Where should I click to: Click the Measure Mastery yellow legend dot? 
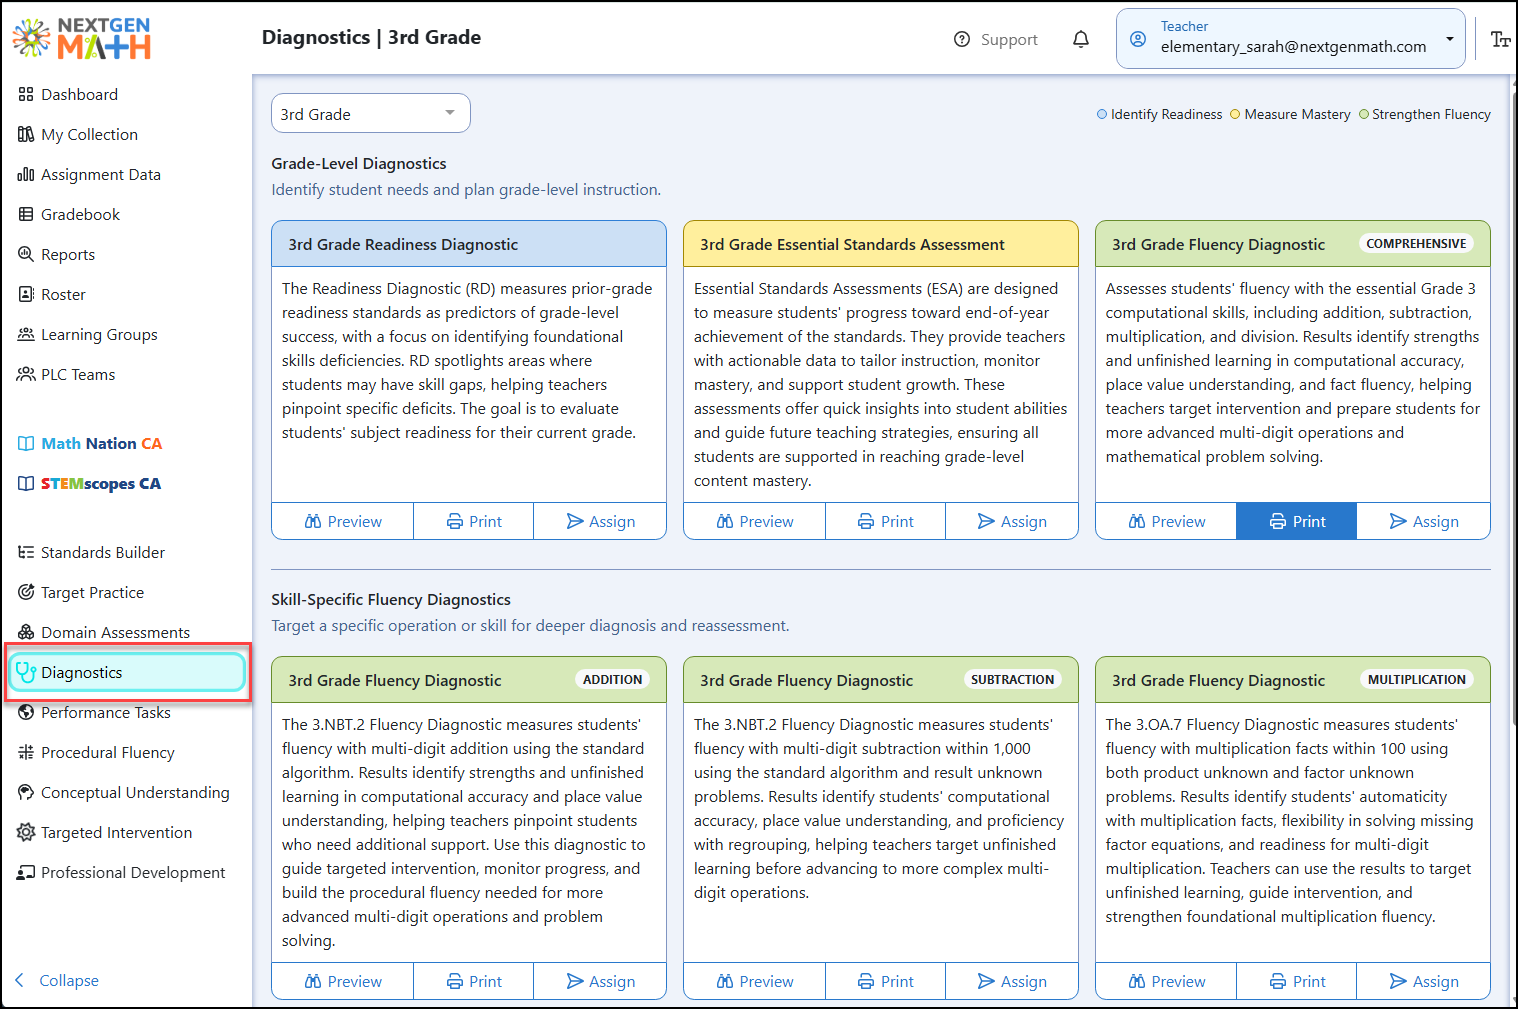(x=1235, y=114)
